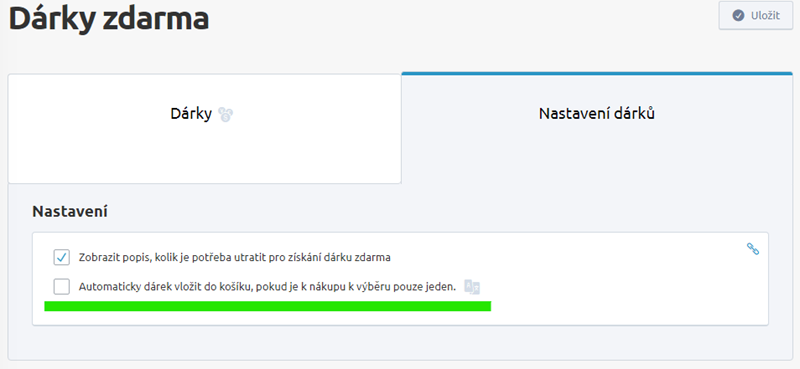Click the Nastavení section heading

click(x=70, y=212)
